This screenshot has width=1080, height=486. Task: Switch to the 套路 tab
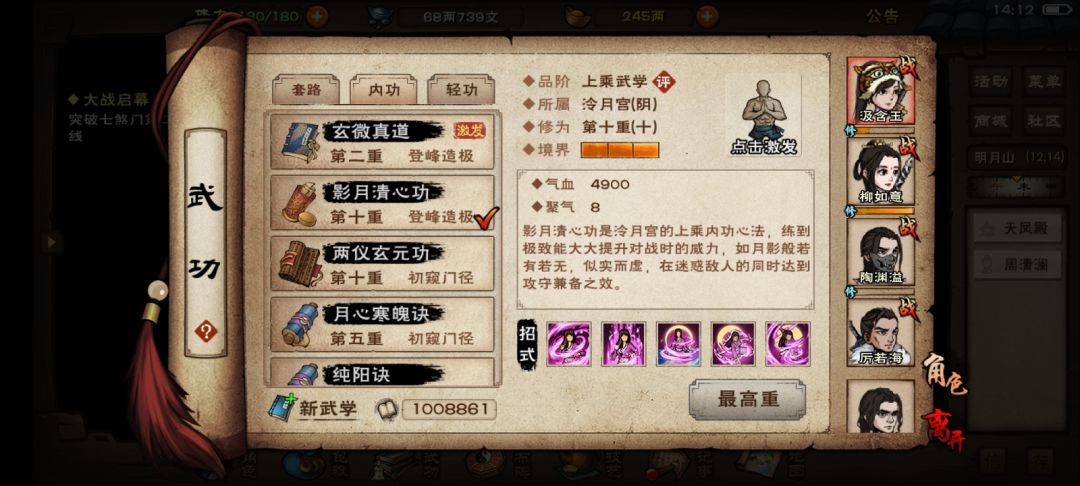(x=306, y=89)
